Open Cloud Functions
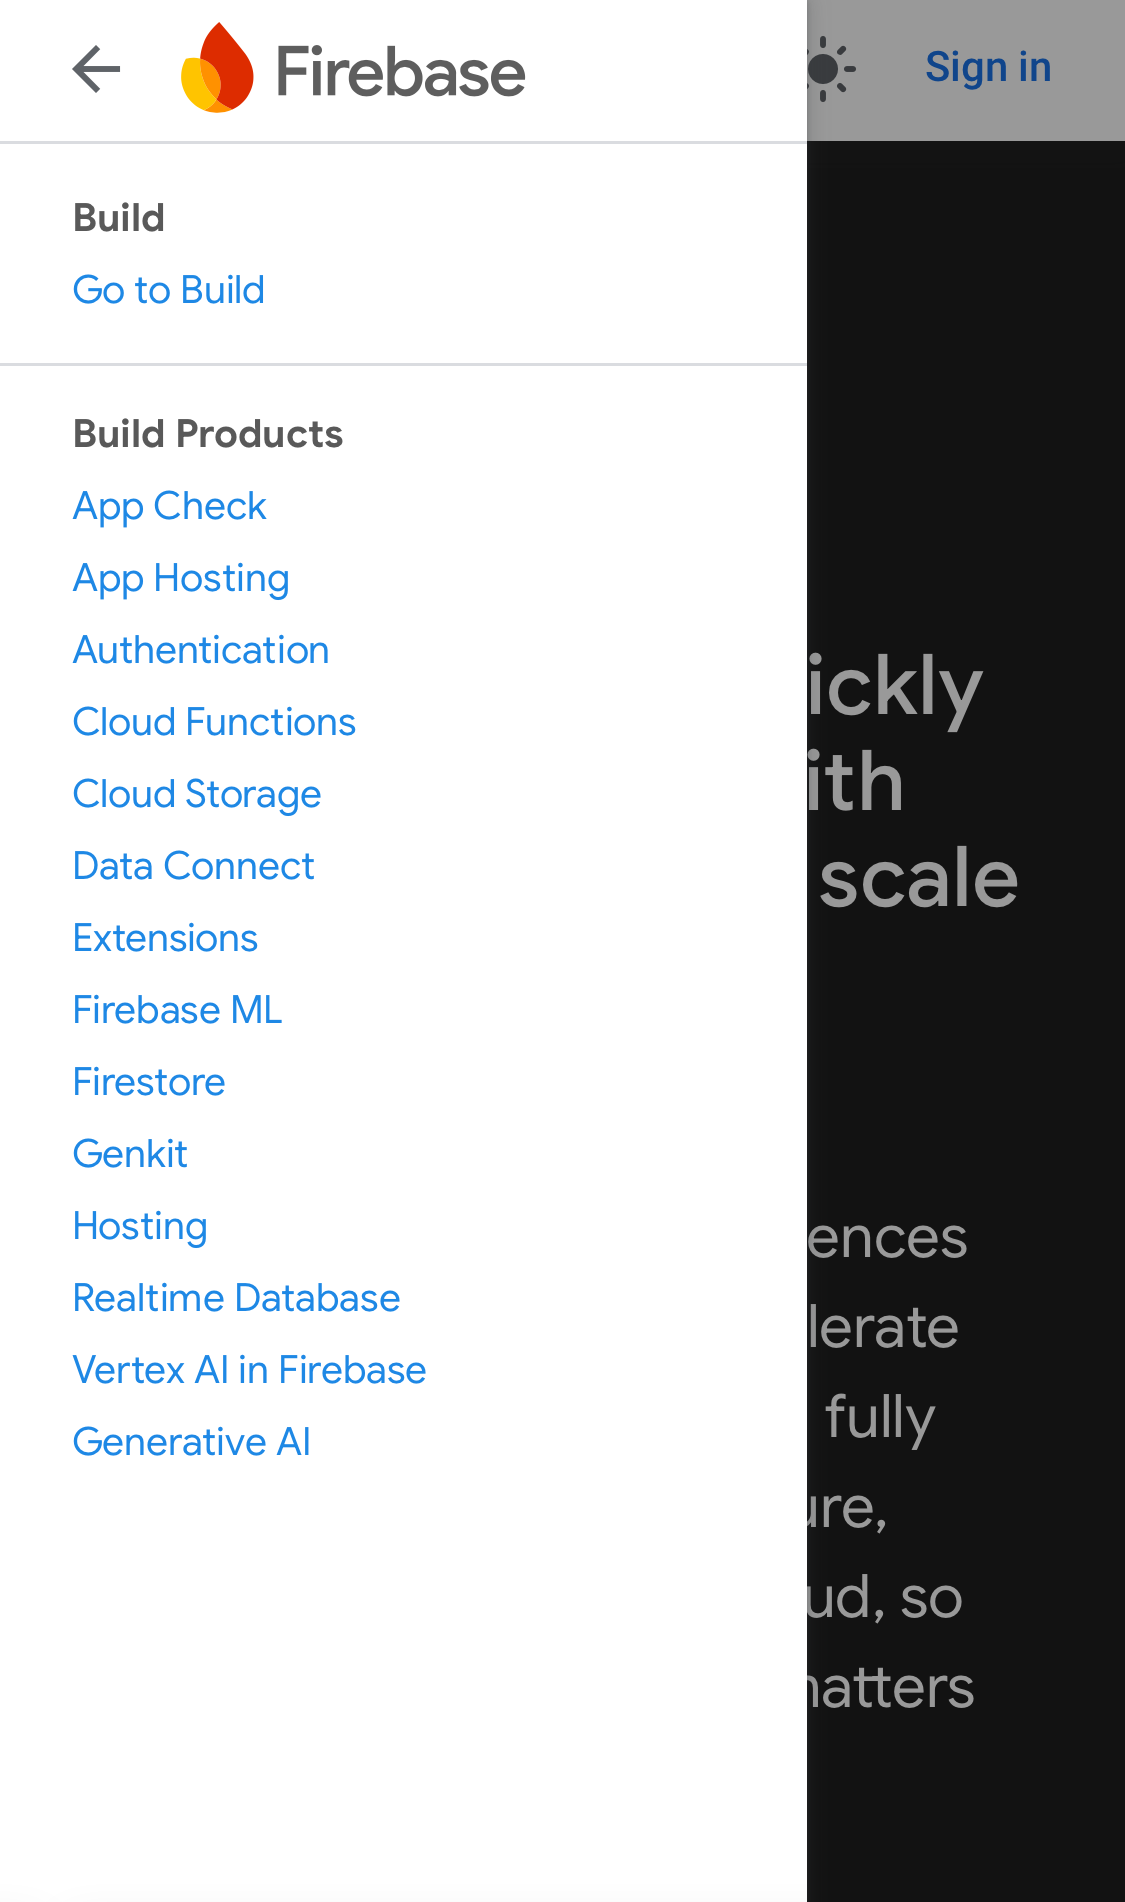The width and height of the screenshot is (1125, 1902). click(214, 722)
